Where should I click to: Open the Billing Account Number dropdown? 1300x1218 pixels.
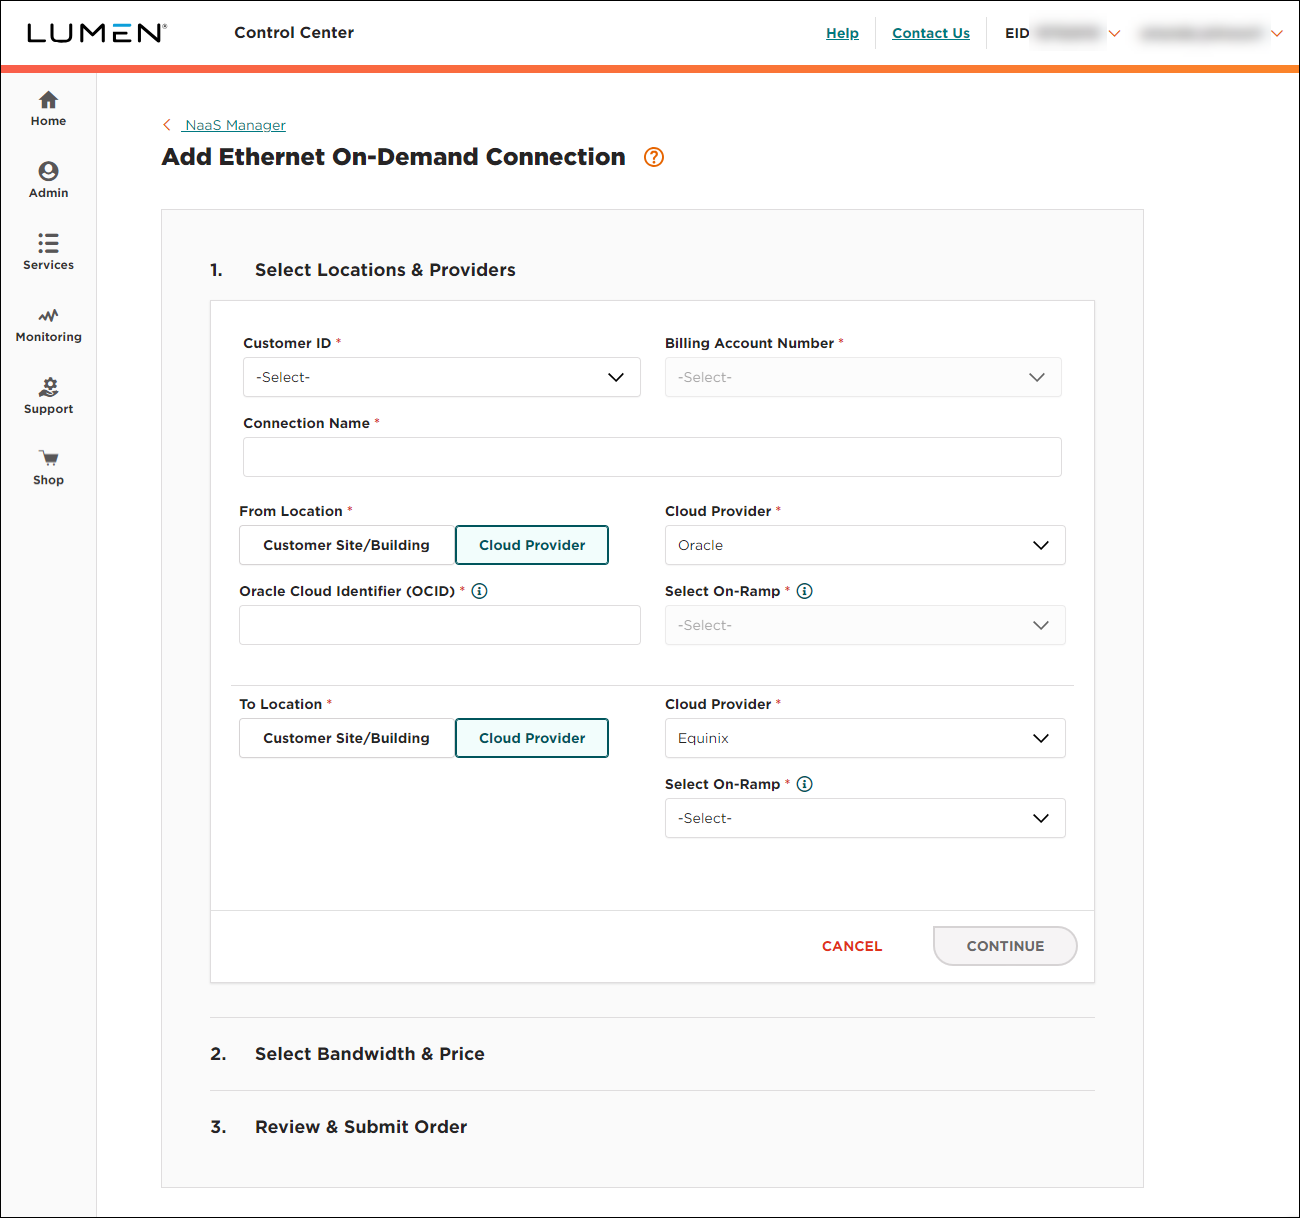863,377
